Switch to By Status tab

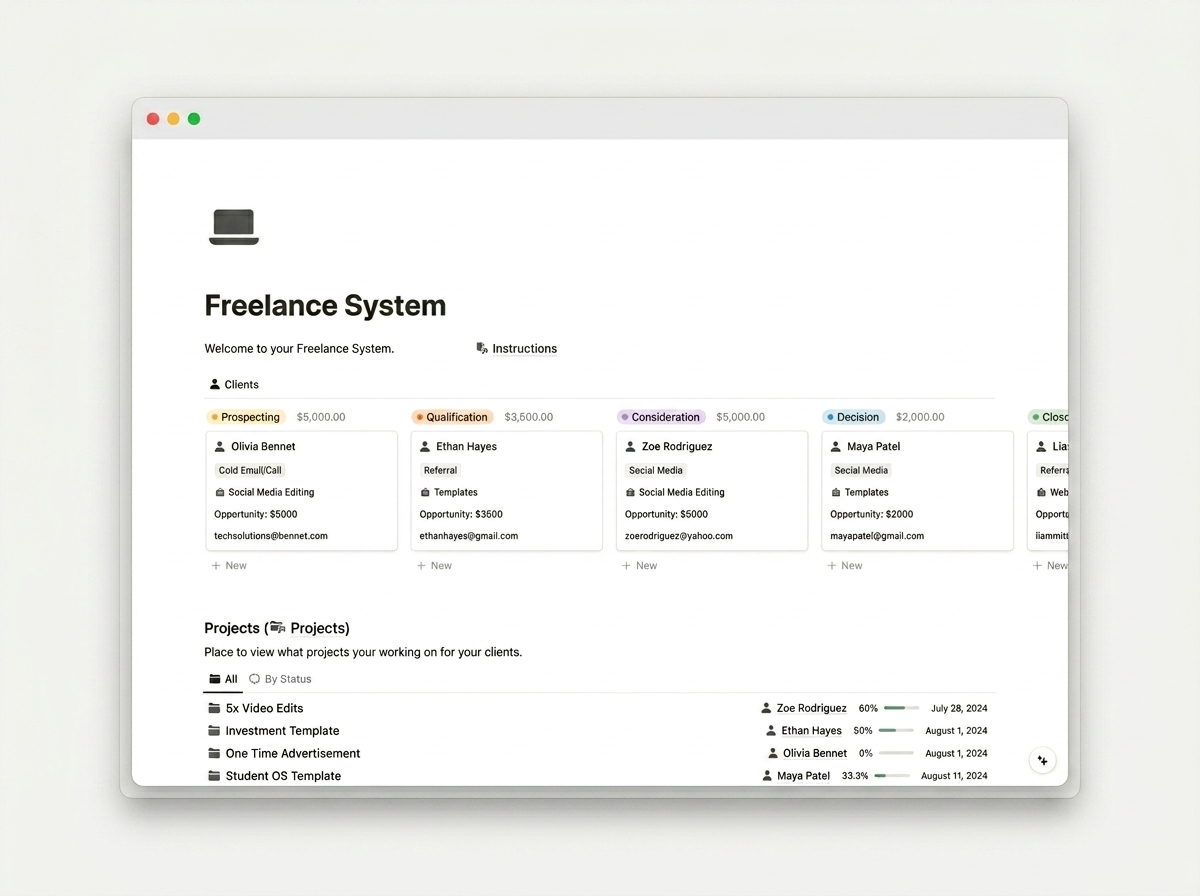[280, 679]
